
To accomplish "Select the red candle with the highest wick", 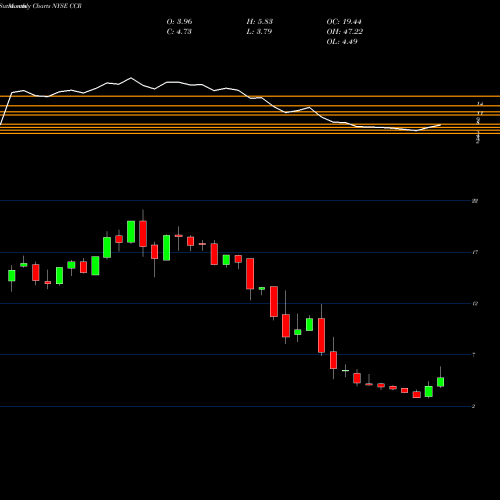I will click(x=143, y=234).
